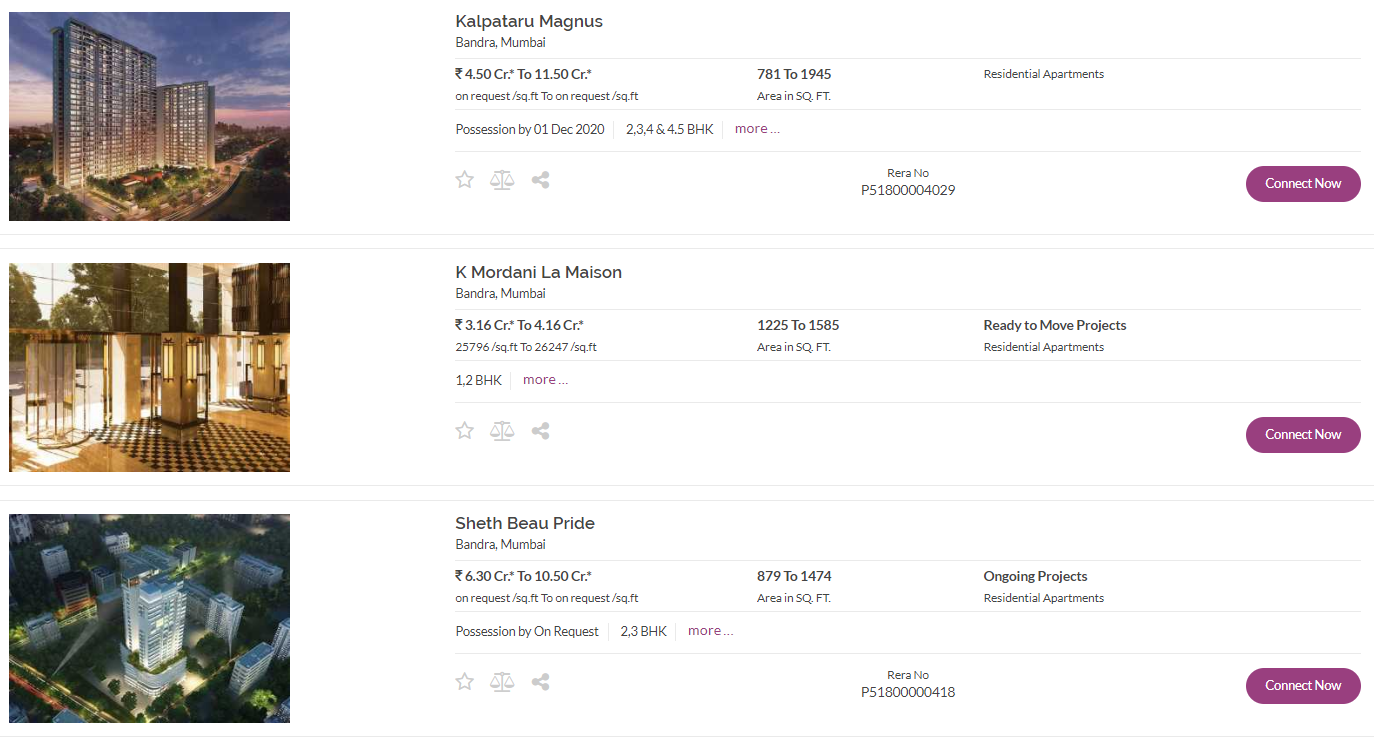Screen dimensions: 1374x739
Task: Select Rera number P51800000418
Action: click(908, 692)
